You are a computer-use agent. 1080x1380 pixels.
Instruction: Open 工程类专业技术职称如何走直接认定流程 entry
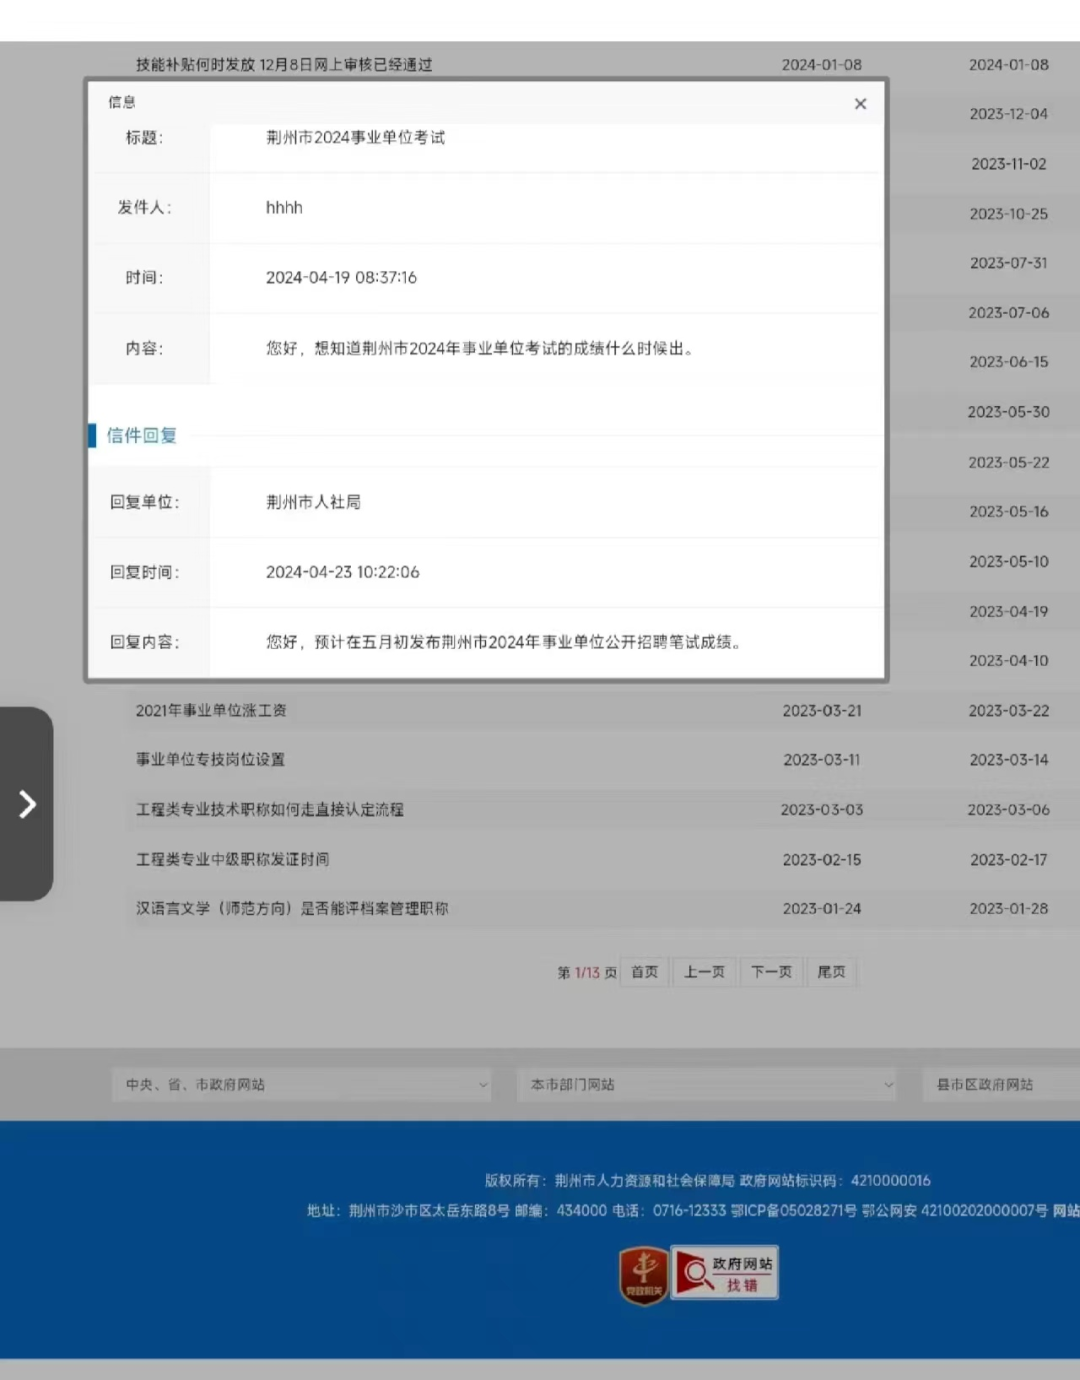[x=271, y=810]
